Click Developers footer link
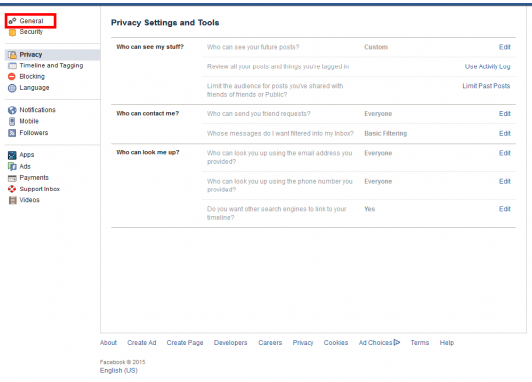The image size is (532, 382). [231, 343]
